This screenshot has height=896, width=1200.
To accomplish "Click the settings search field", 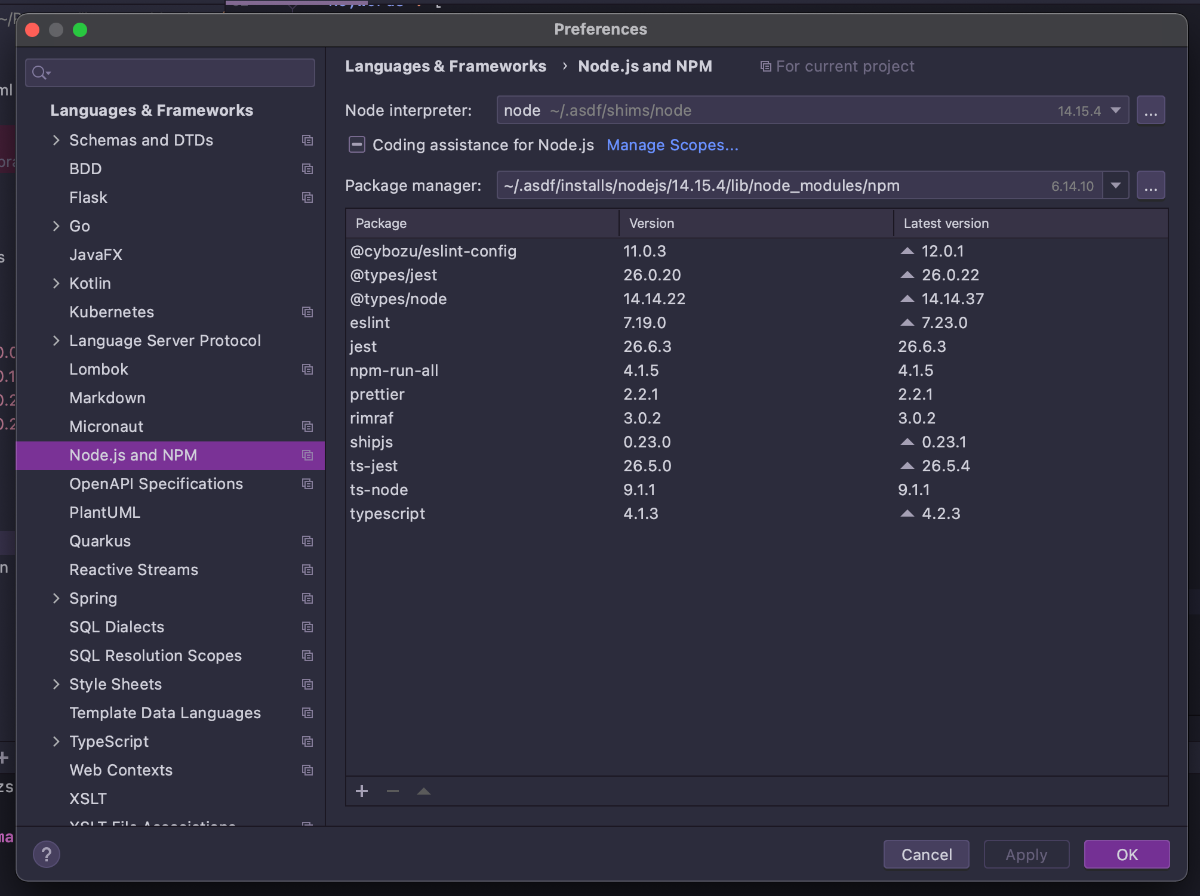I will point(170,73).
